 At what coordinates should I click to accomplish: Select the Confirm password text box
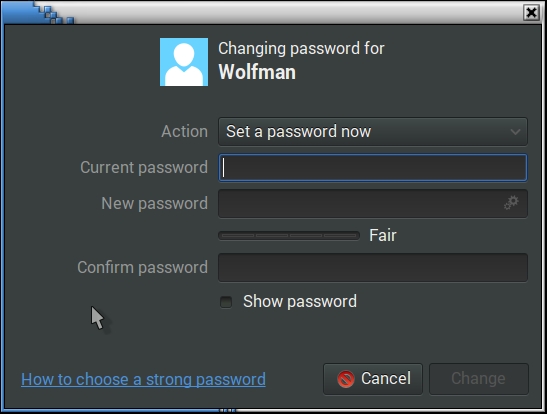click(373, 268)
